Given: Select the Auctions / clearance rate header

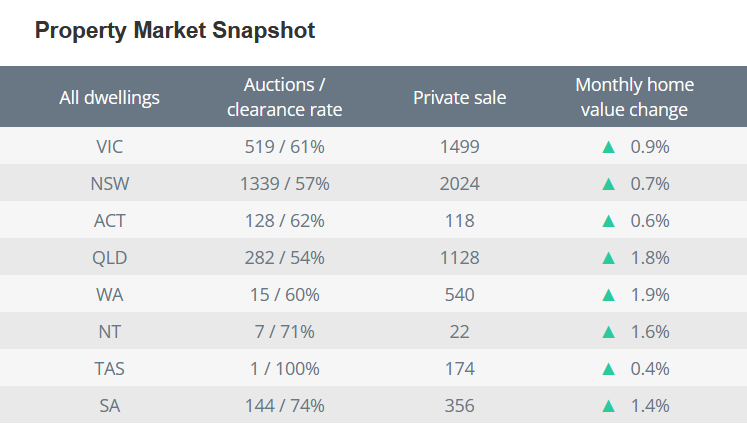Looking at the screenshot, I should point(284,97).
